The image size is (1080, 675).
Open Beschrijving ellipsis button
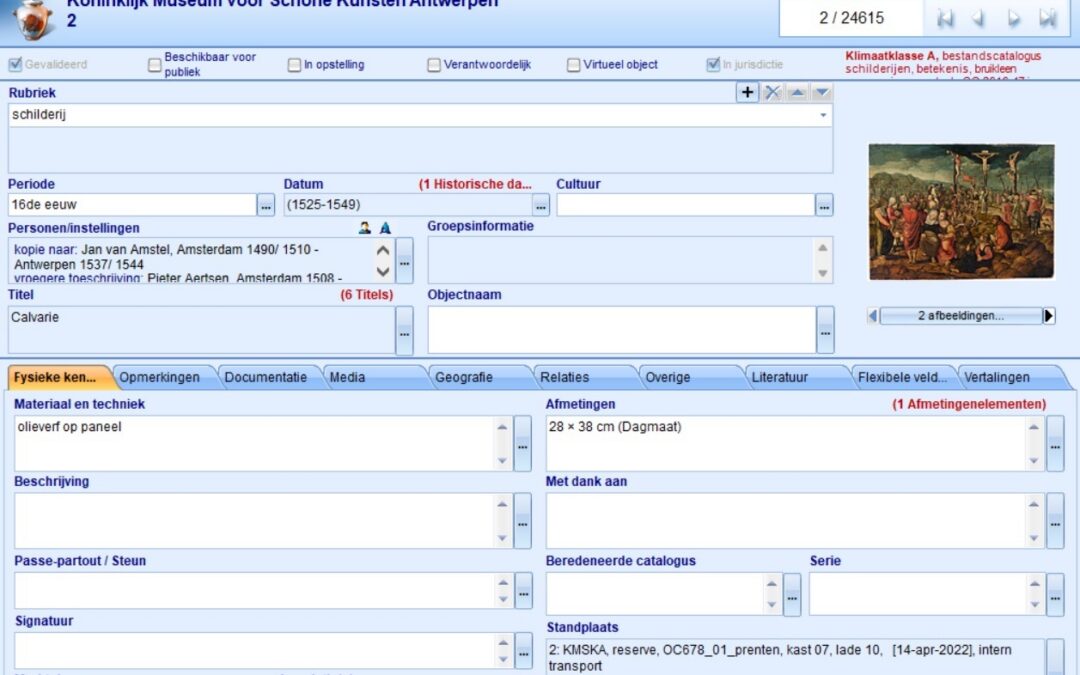(523, 521)
